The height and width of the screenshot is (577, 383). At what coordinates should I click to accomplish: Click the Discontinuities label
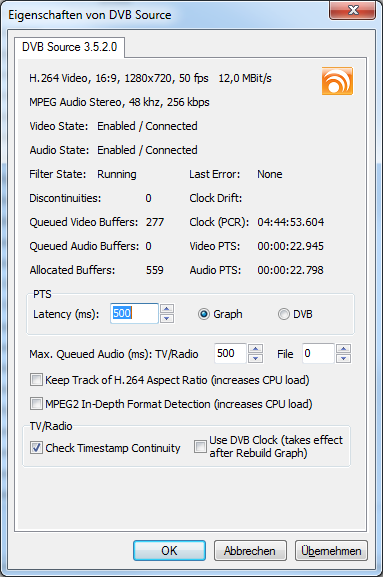pos(65,198)
